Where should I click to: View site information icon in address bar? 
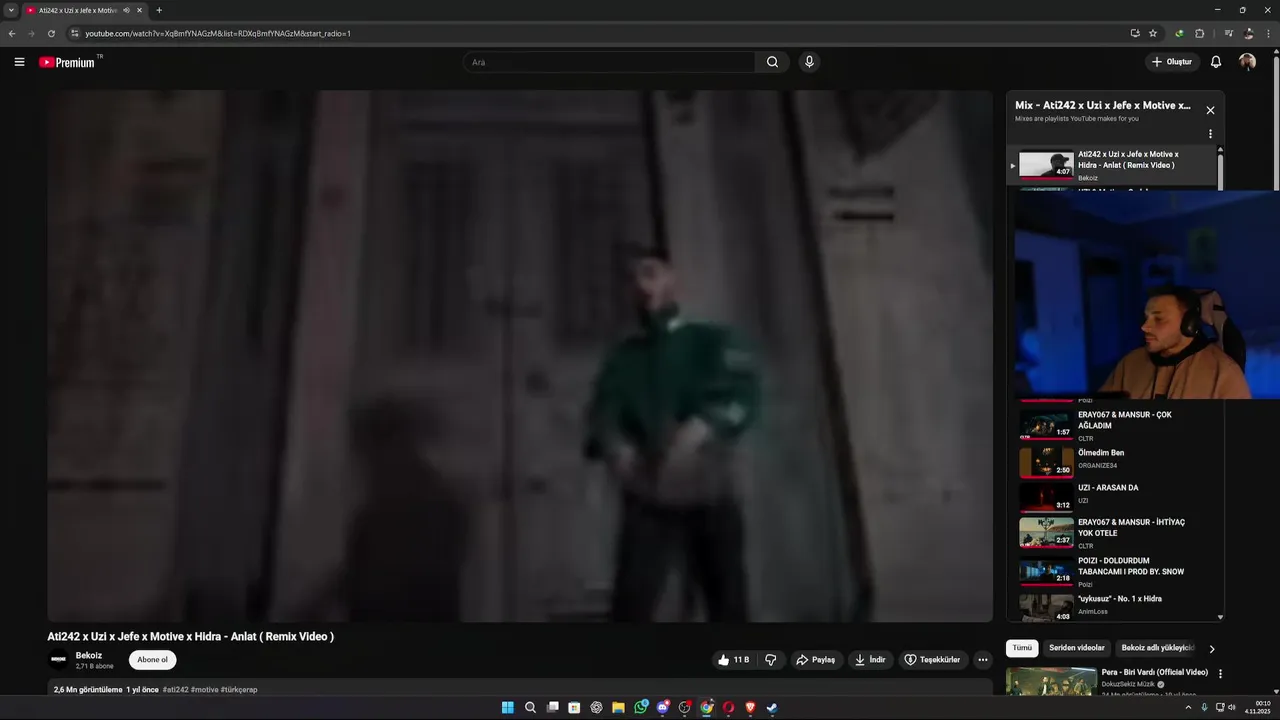point(74,33)
